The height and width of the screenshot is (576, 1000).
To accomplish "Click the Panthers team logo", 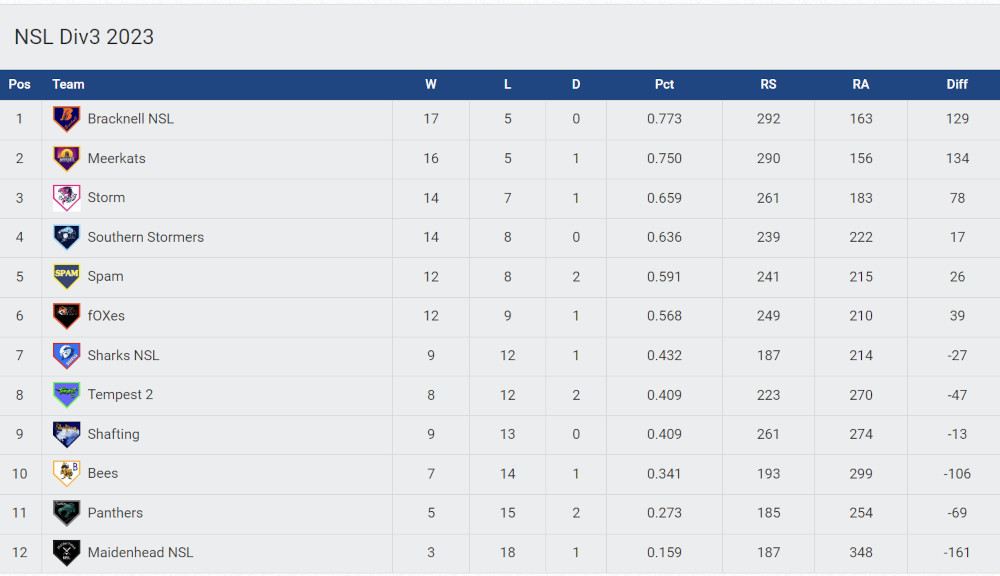I will tap(66, 513).
